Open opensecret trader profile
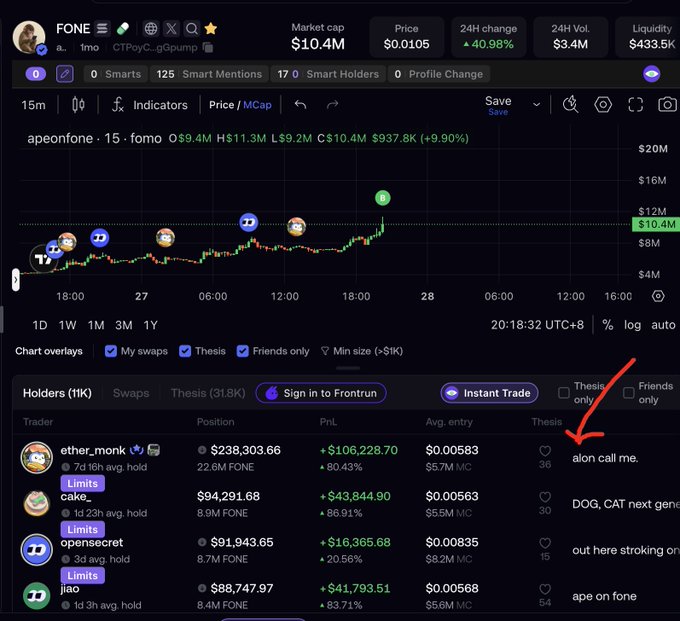The width and height of the screenshot is (680, 621). [x=92, y=543]
